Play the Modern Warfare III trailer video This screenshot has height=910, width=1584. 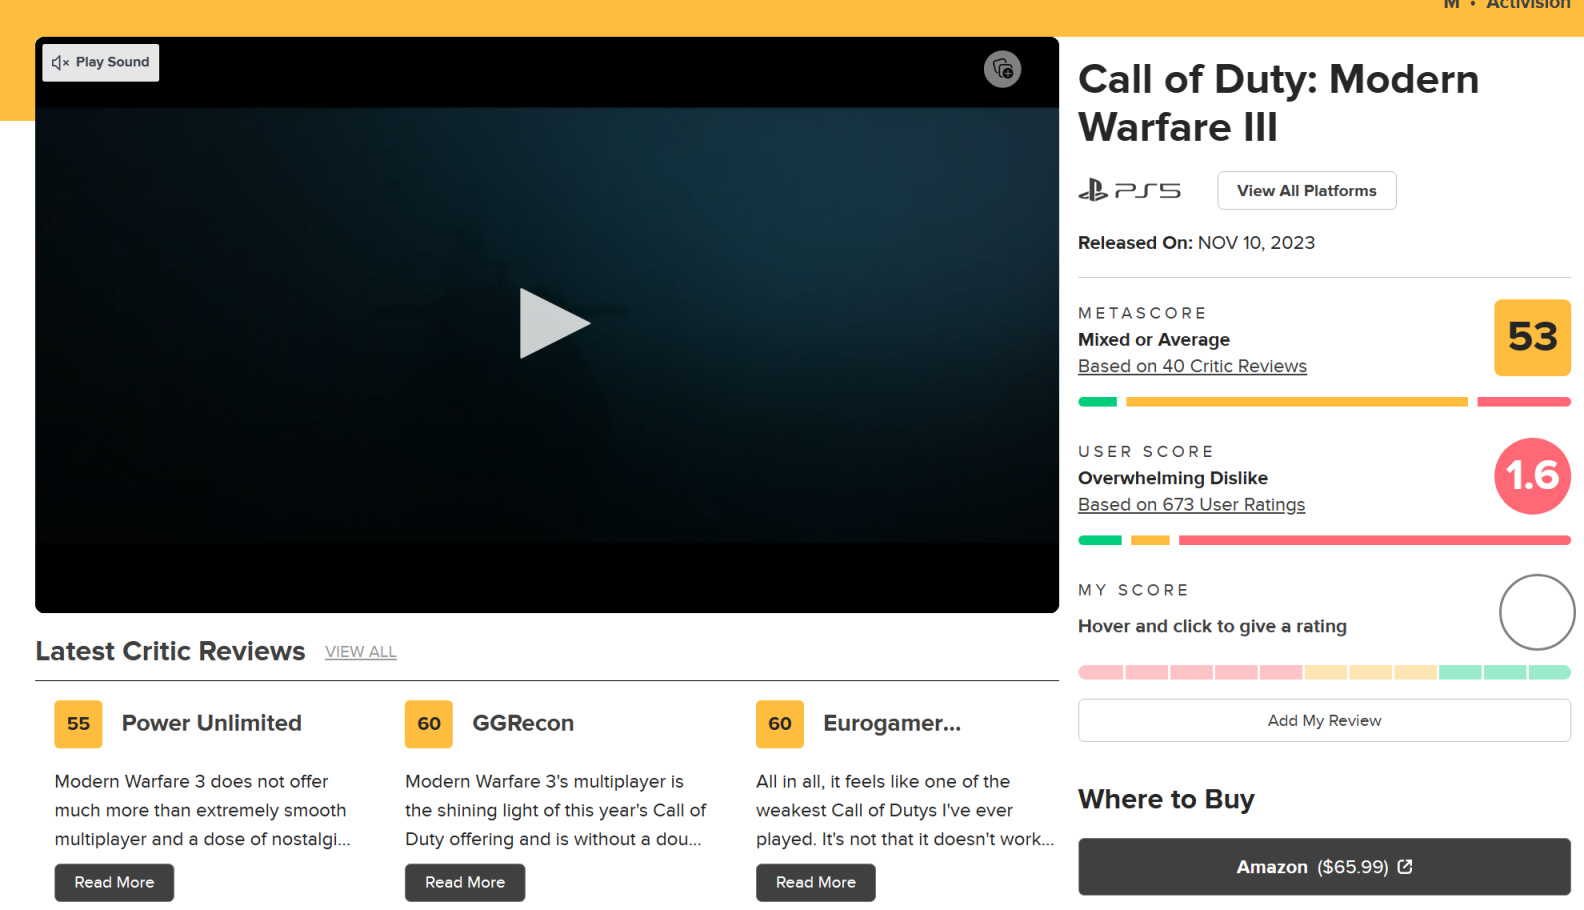[555, 323]
